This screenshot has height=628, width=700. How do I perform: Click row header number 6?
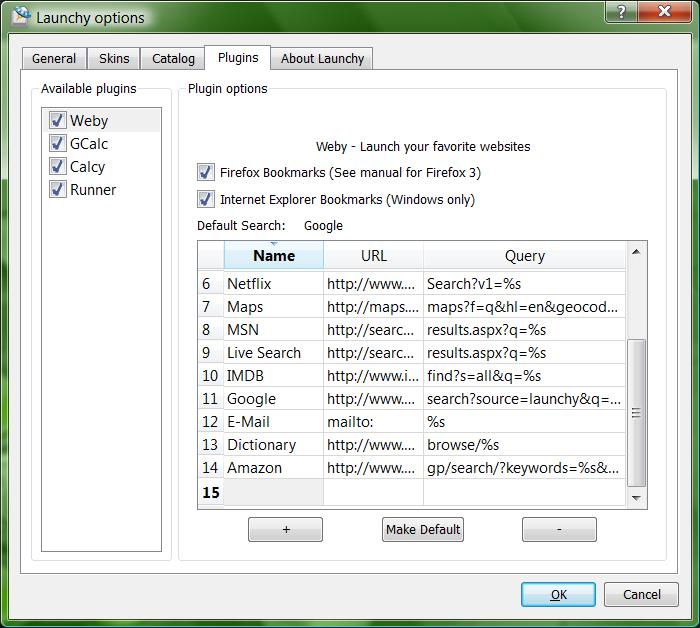[211, 283]
